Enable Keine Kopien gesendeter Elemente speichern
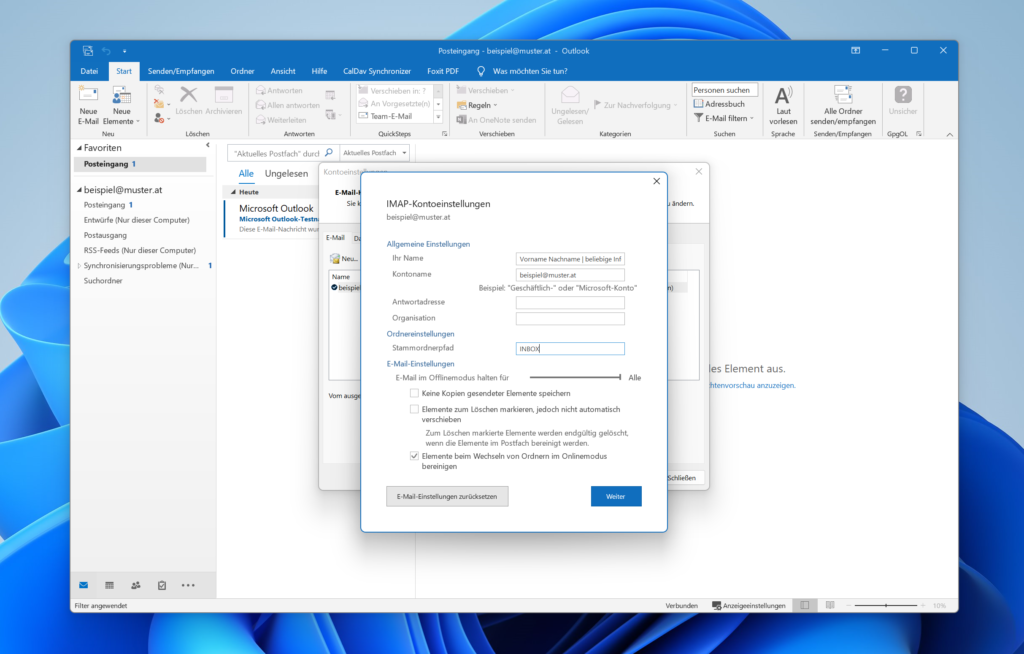Viewport: 1024px width, 654px height. [415, 393]
